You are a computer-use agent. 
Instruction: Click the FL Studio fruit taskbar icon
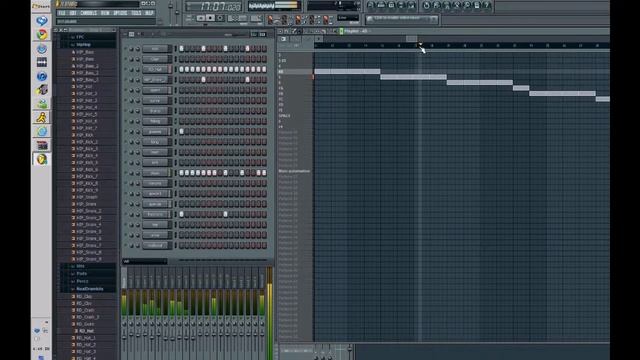(42, 159)
